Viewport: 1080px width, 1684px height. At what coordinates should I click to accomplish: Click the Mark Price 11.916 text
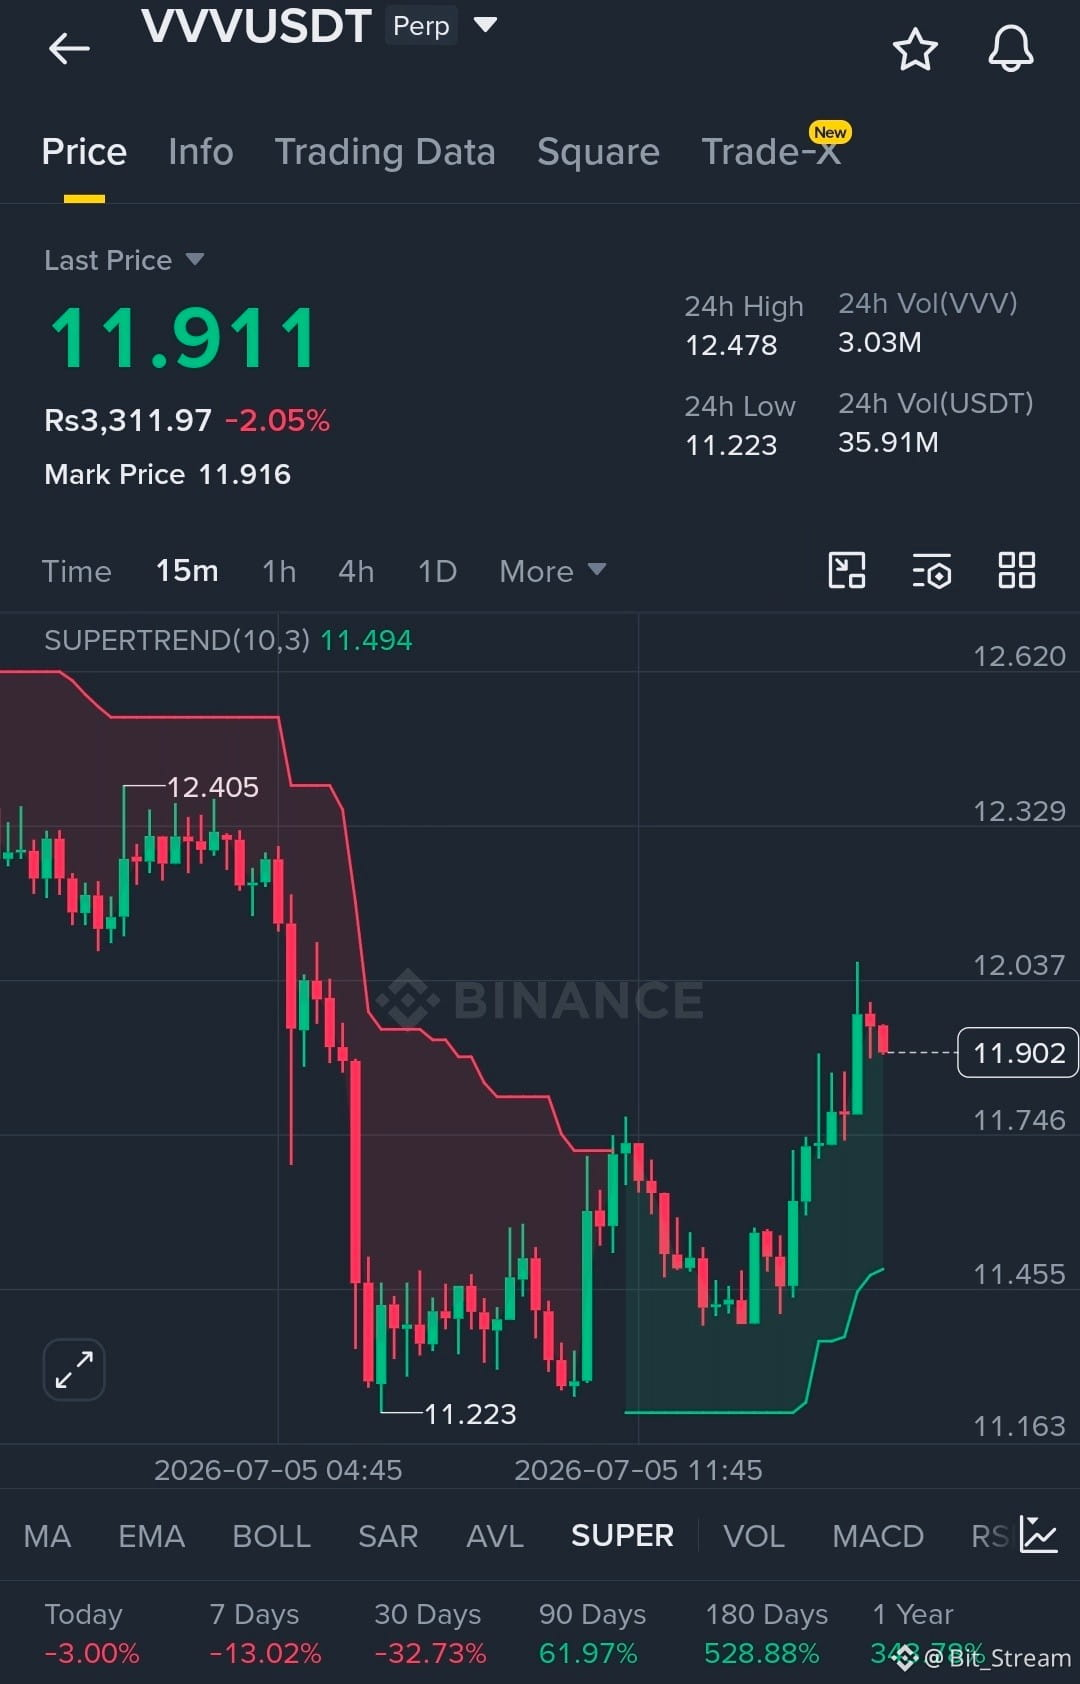tap(167, 474)
